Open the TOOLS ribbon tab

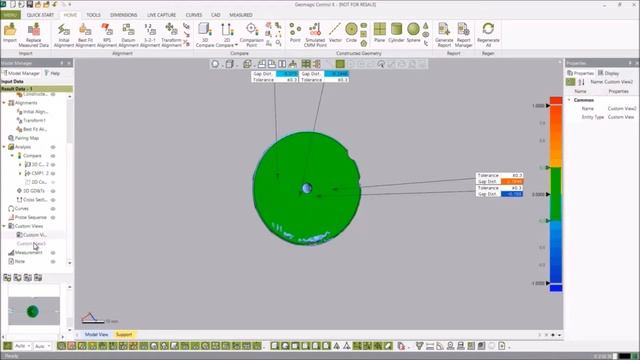[93, 15]
